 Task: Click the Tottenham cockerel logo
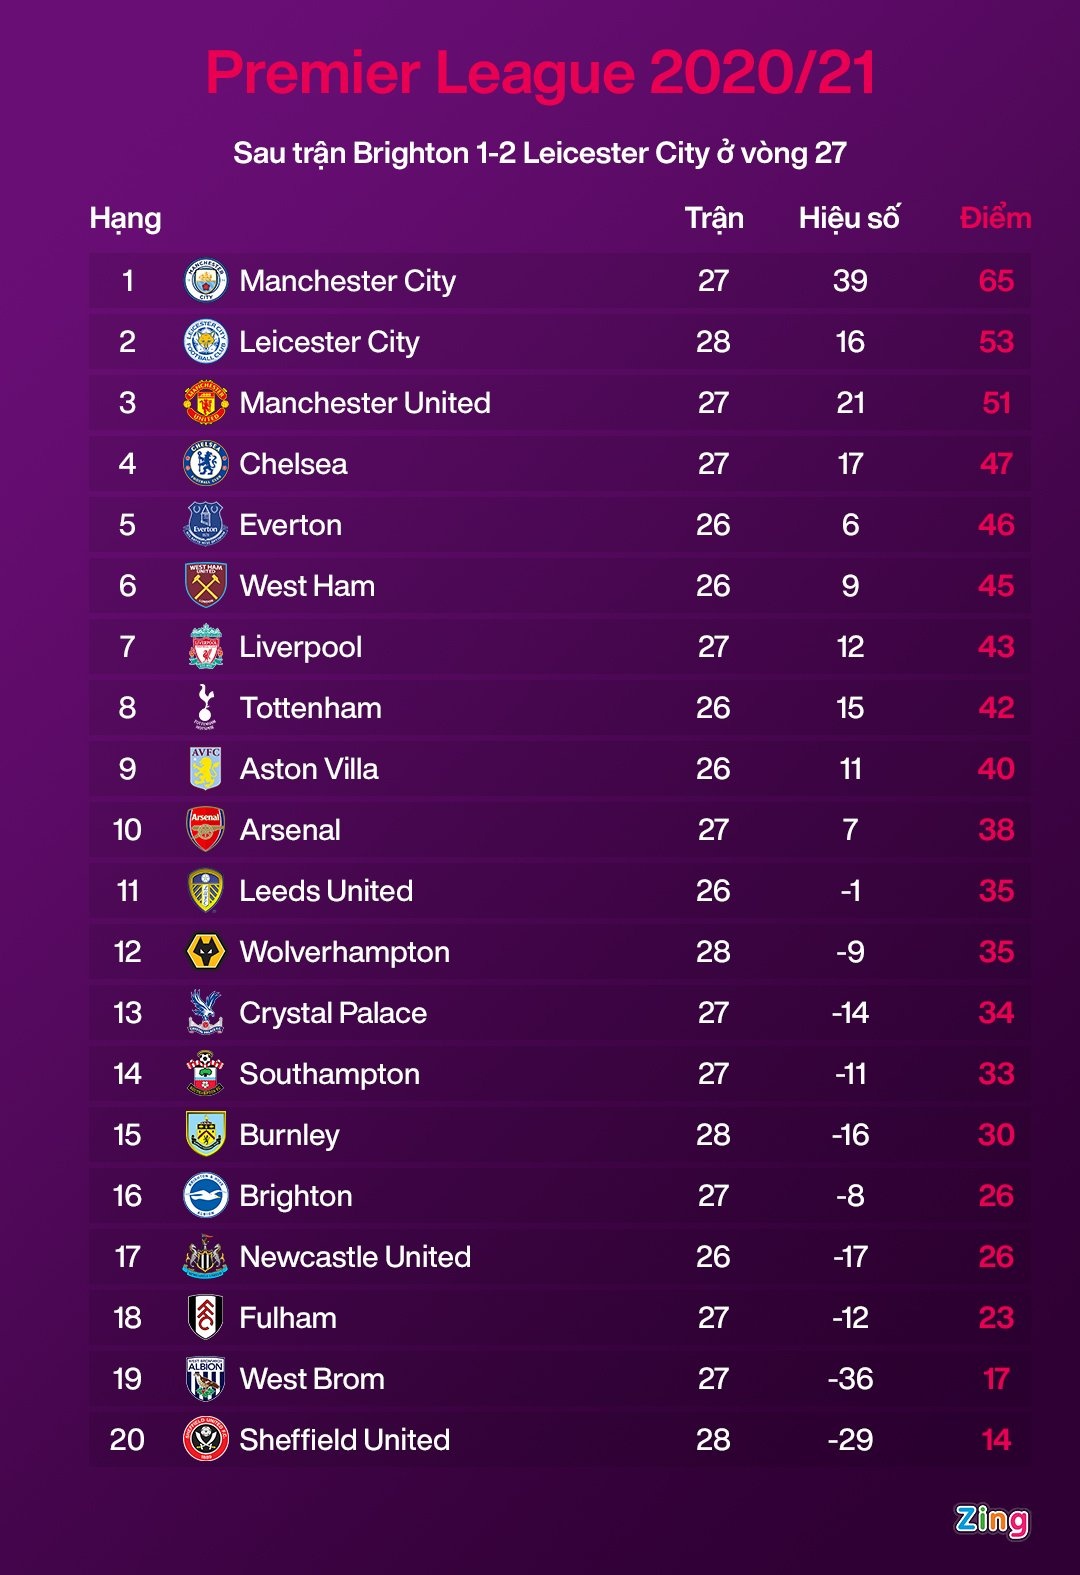(x=206, y=707)
